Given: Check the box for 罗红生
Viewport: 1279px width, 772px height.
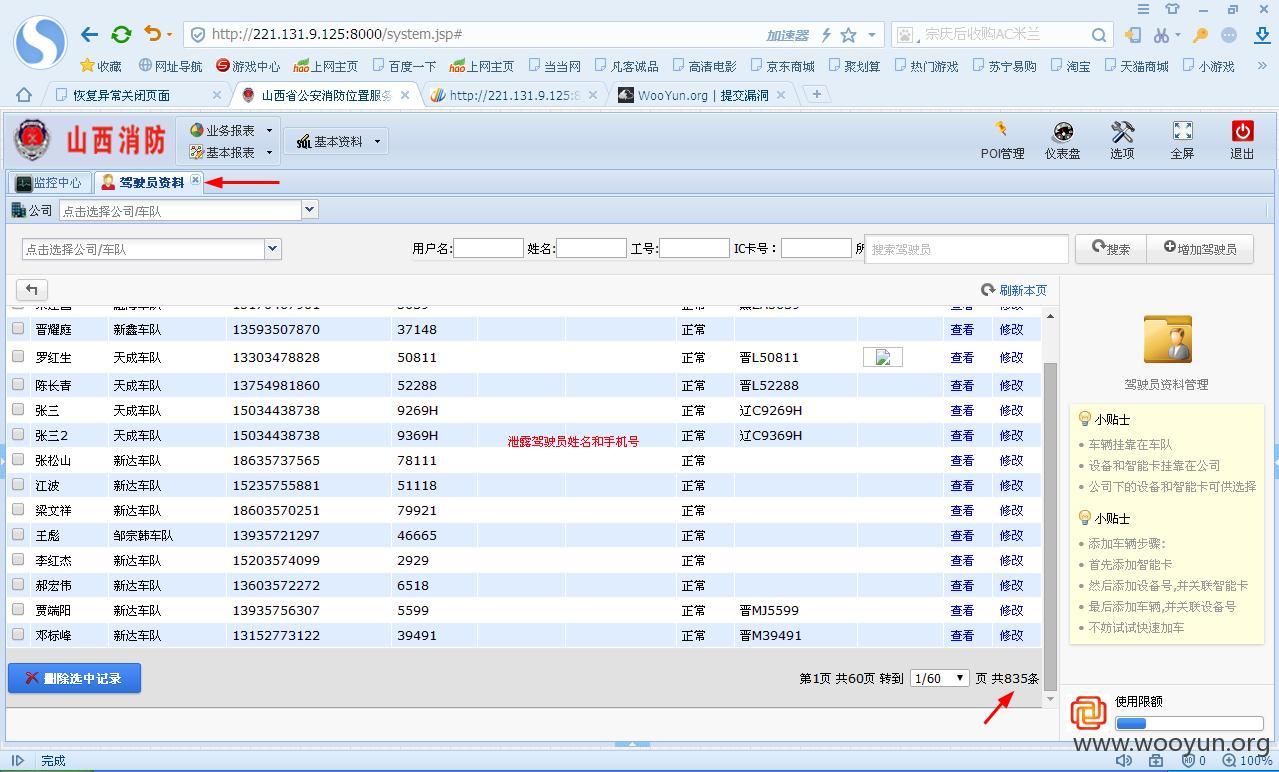Looking at the screenshot, I should (18, 356).
